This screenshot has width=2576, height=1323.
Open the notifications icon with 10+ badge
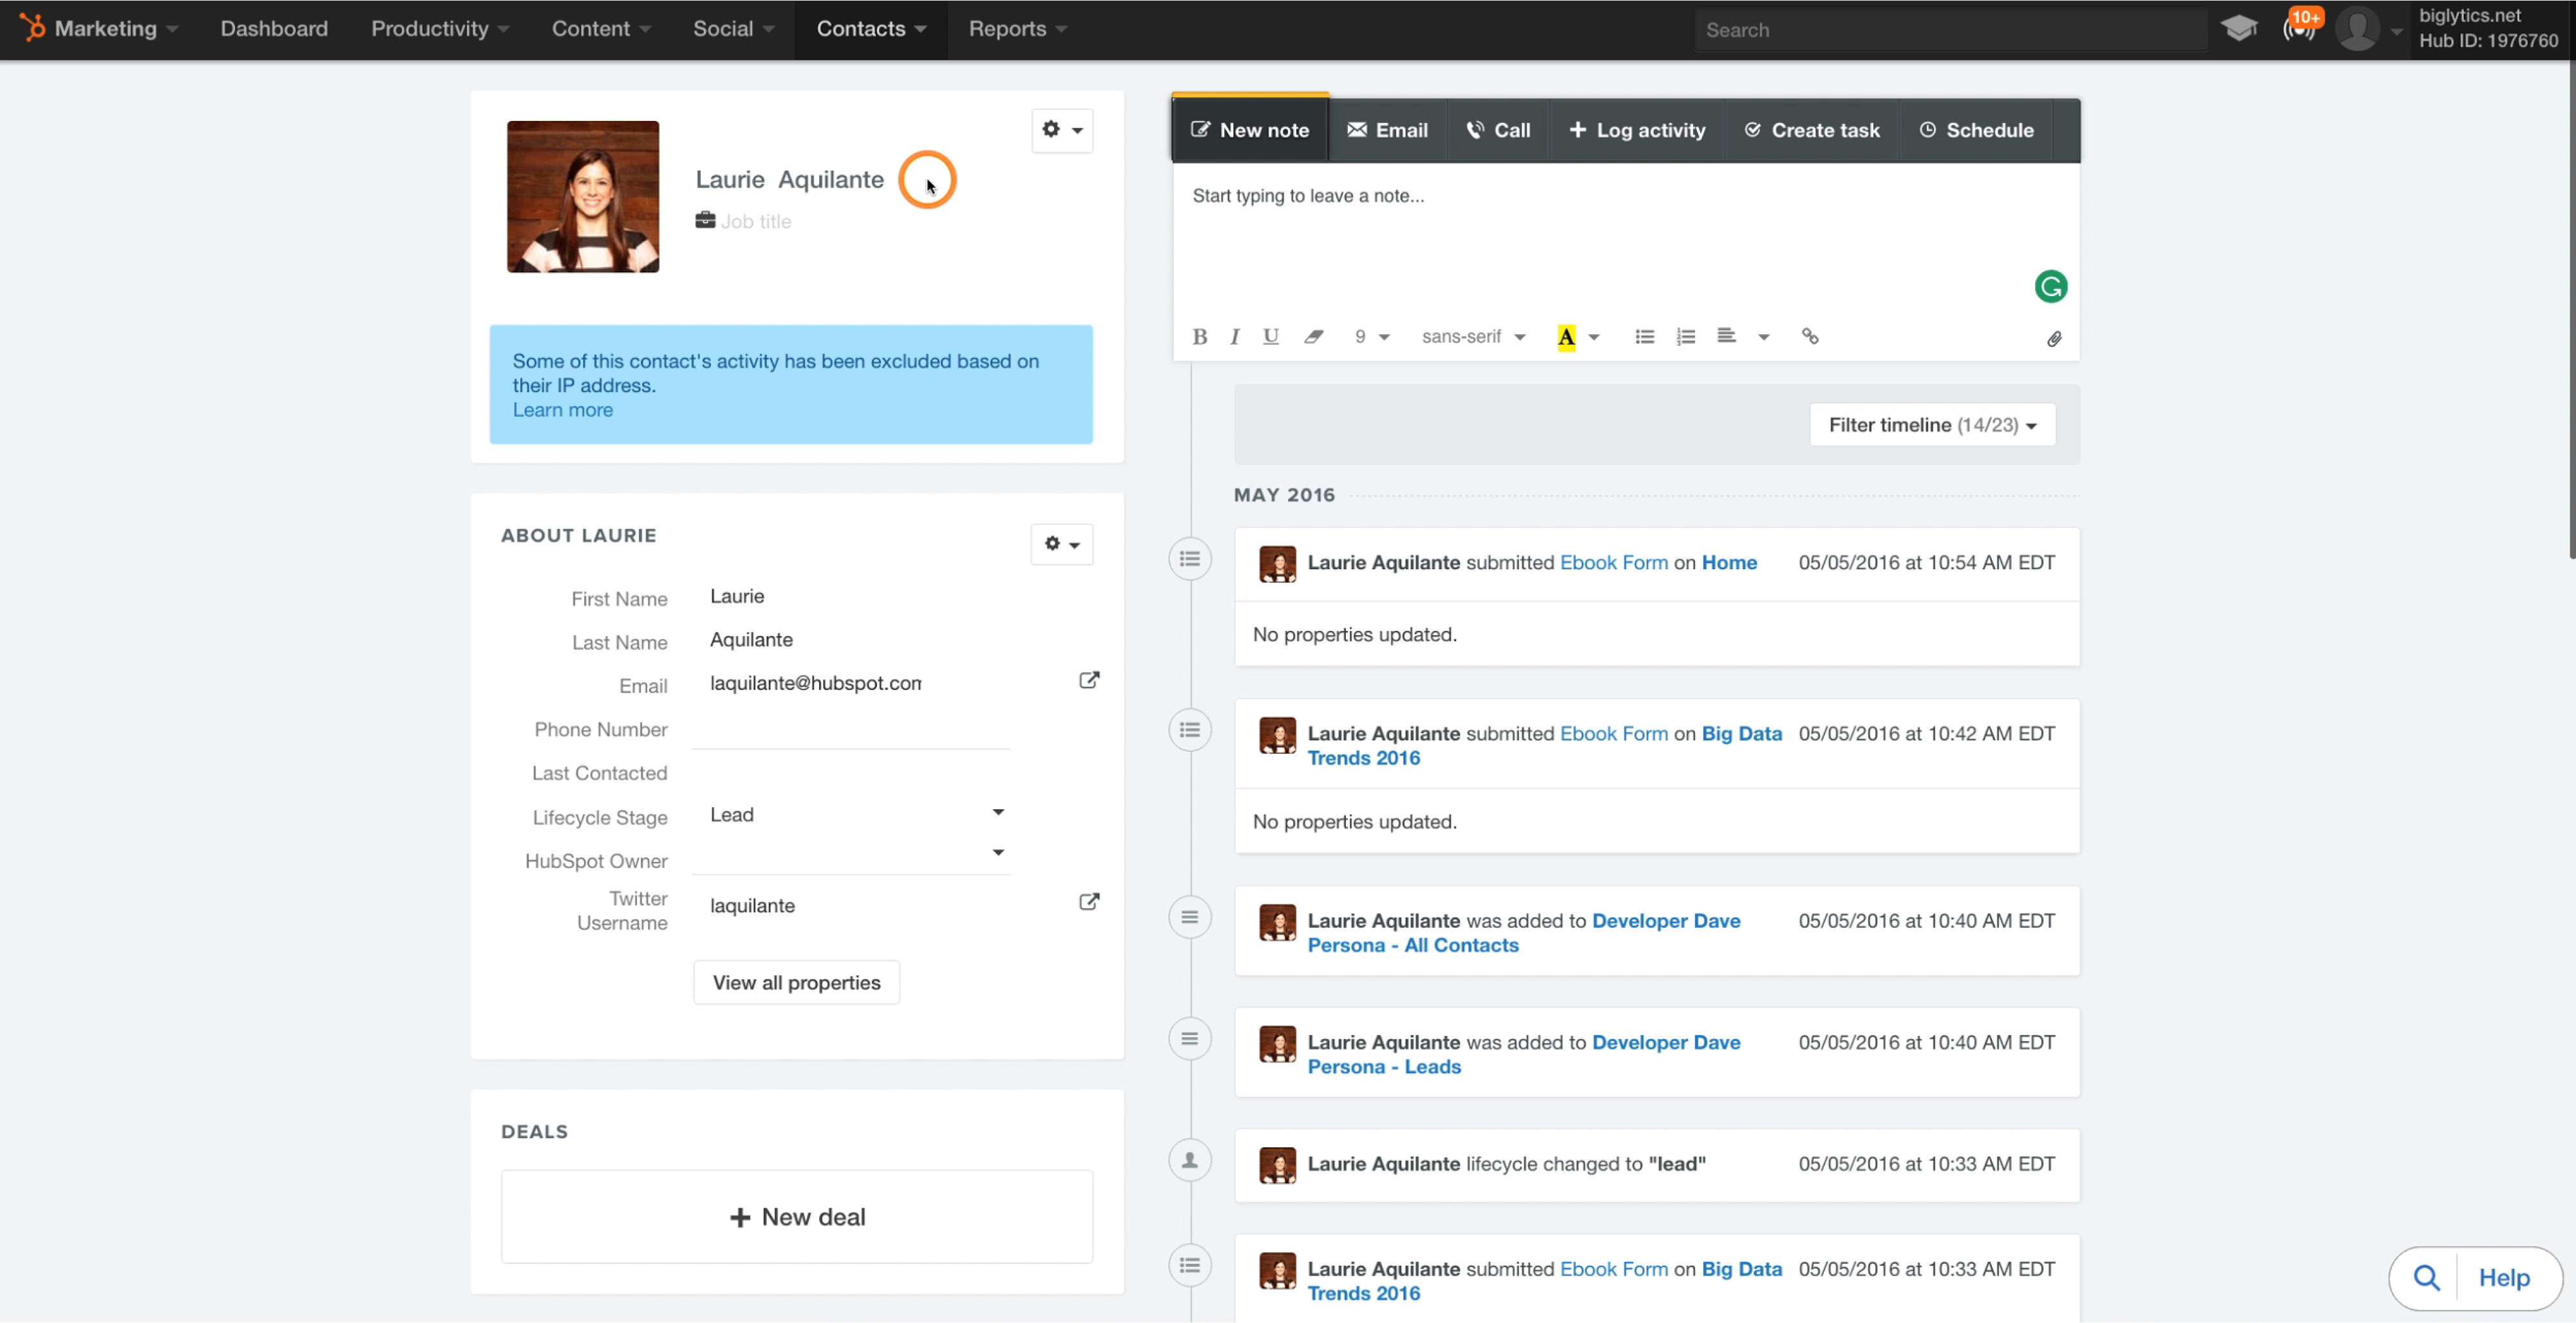tap(2298, 29)
